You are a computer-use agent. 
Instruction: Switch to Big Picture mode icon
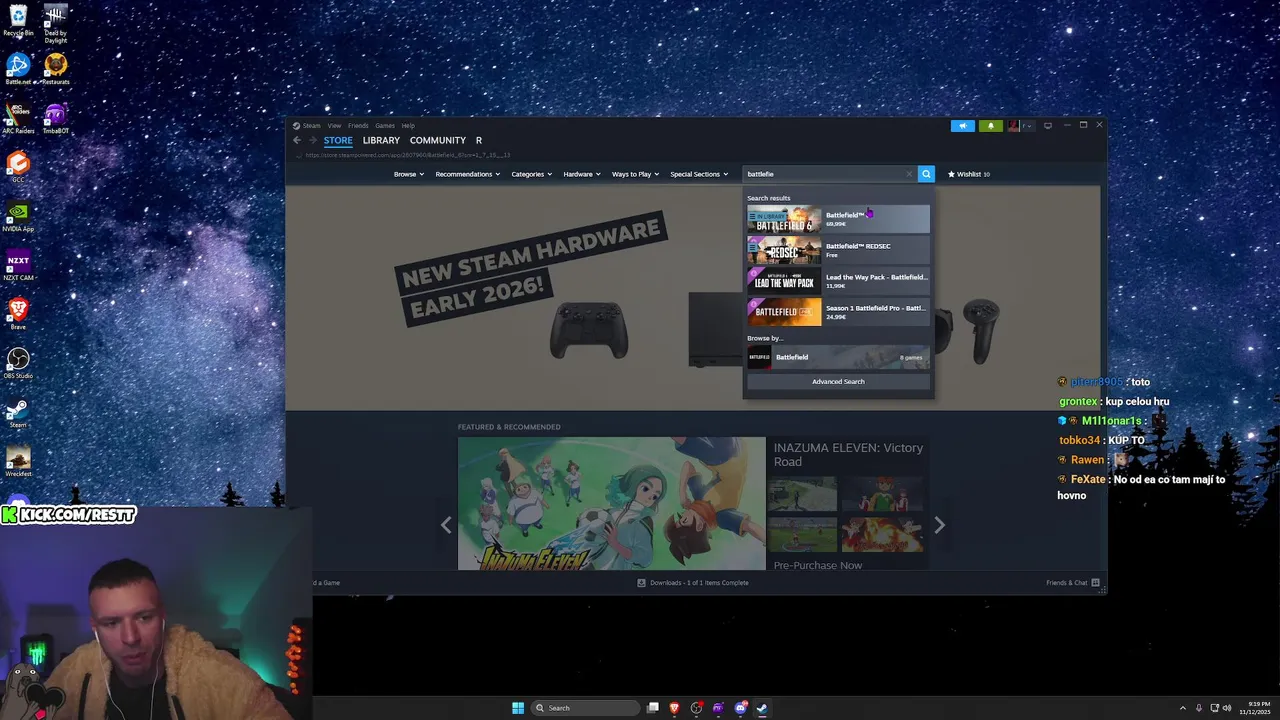click(1048, 126)
